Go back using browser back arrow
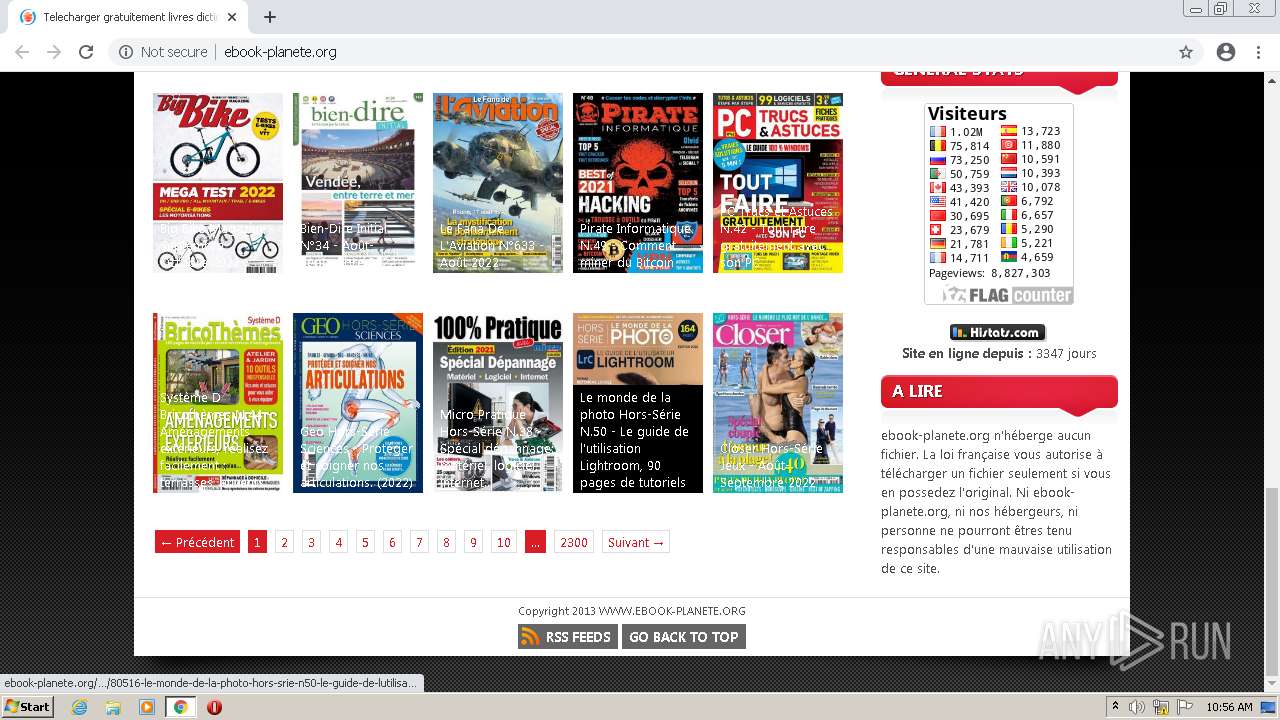 click(x=22, y=52)
